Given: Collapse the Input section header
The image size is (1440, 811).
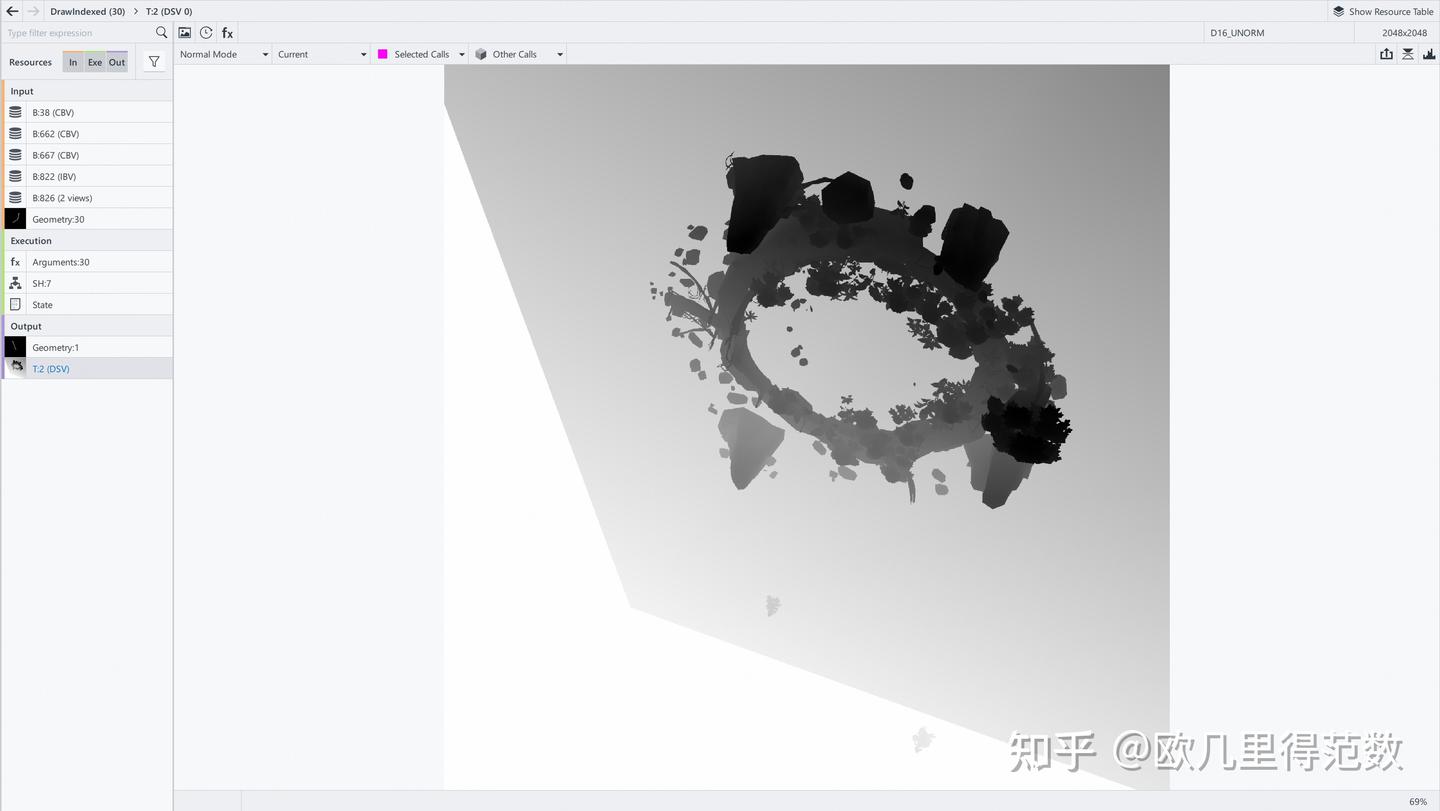Looking at the screenshot, I should (87, 91).
